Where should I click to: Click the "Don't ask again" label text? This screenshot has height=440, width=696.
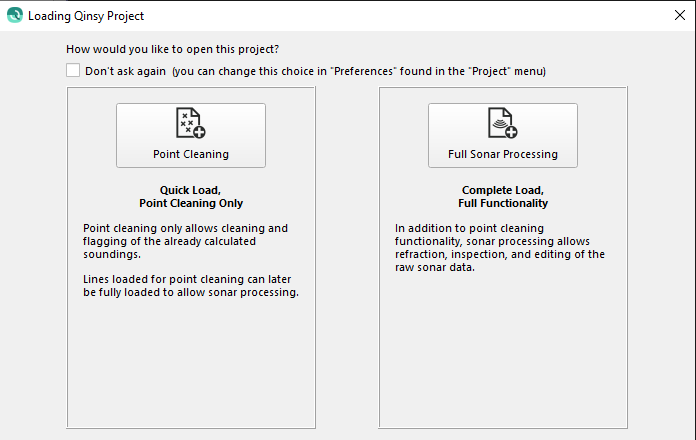pyautogui.click(x=125, y=71)
